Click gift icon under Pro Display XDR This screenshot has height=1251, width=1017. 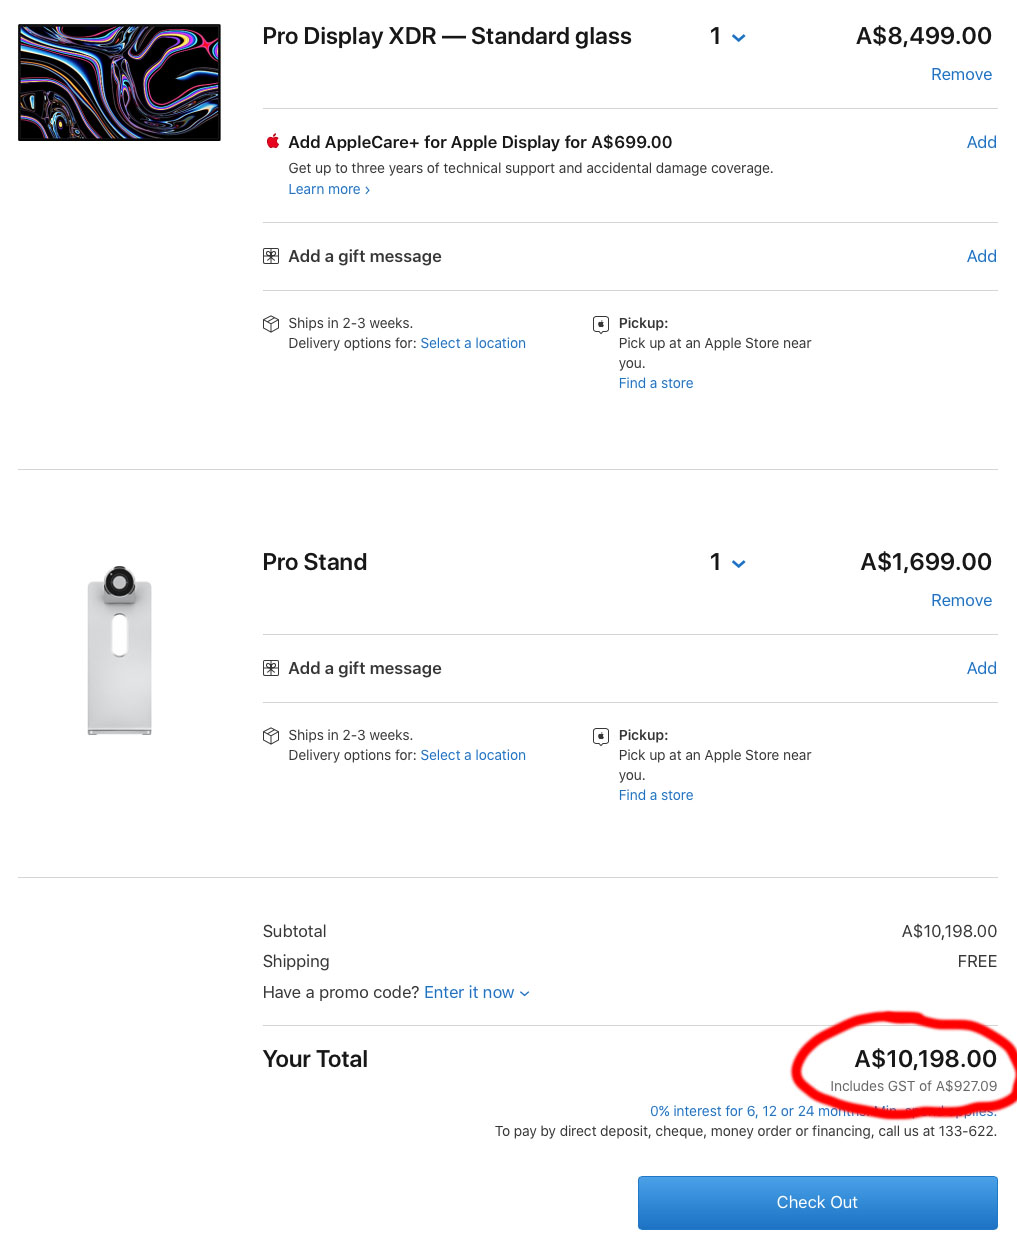point(271,256)
